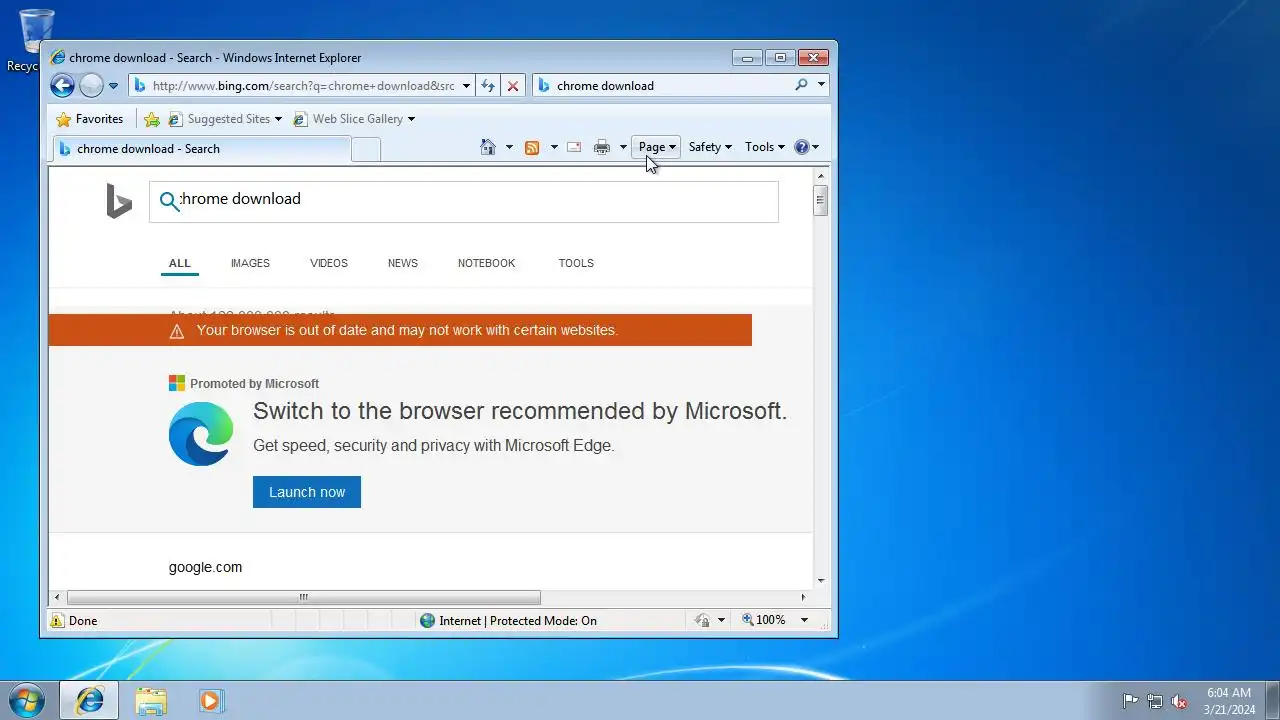Viewport: 1280px width, 720px height.
Task: Select the ALL results tab
Action: pos(180,263)
